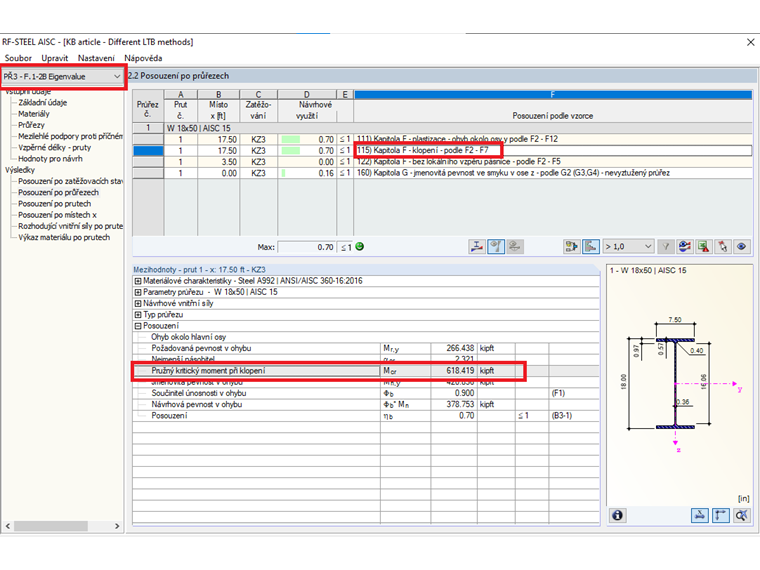
Task: Click the 'Výsledky' tree node
Action: pos(20,170)
